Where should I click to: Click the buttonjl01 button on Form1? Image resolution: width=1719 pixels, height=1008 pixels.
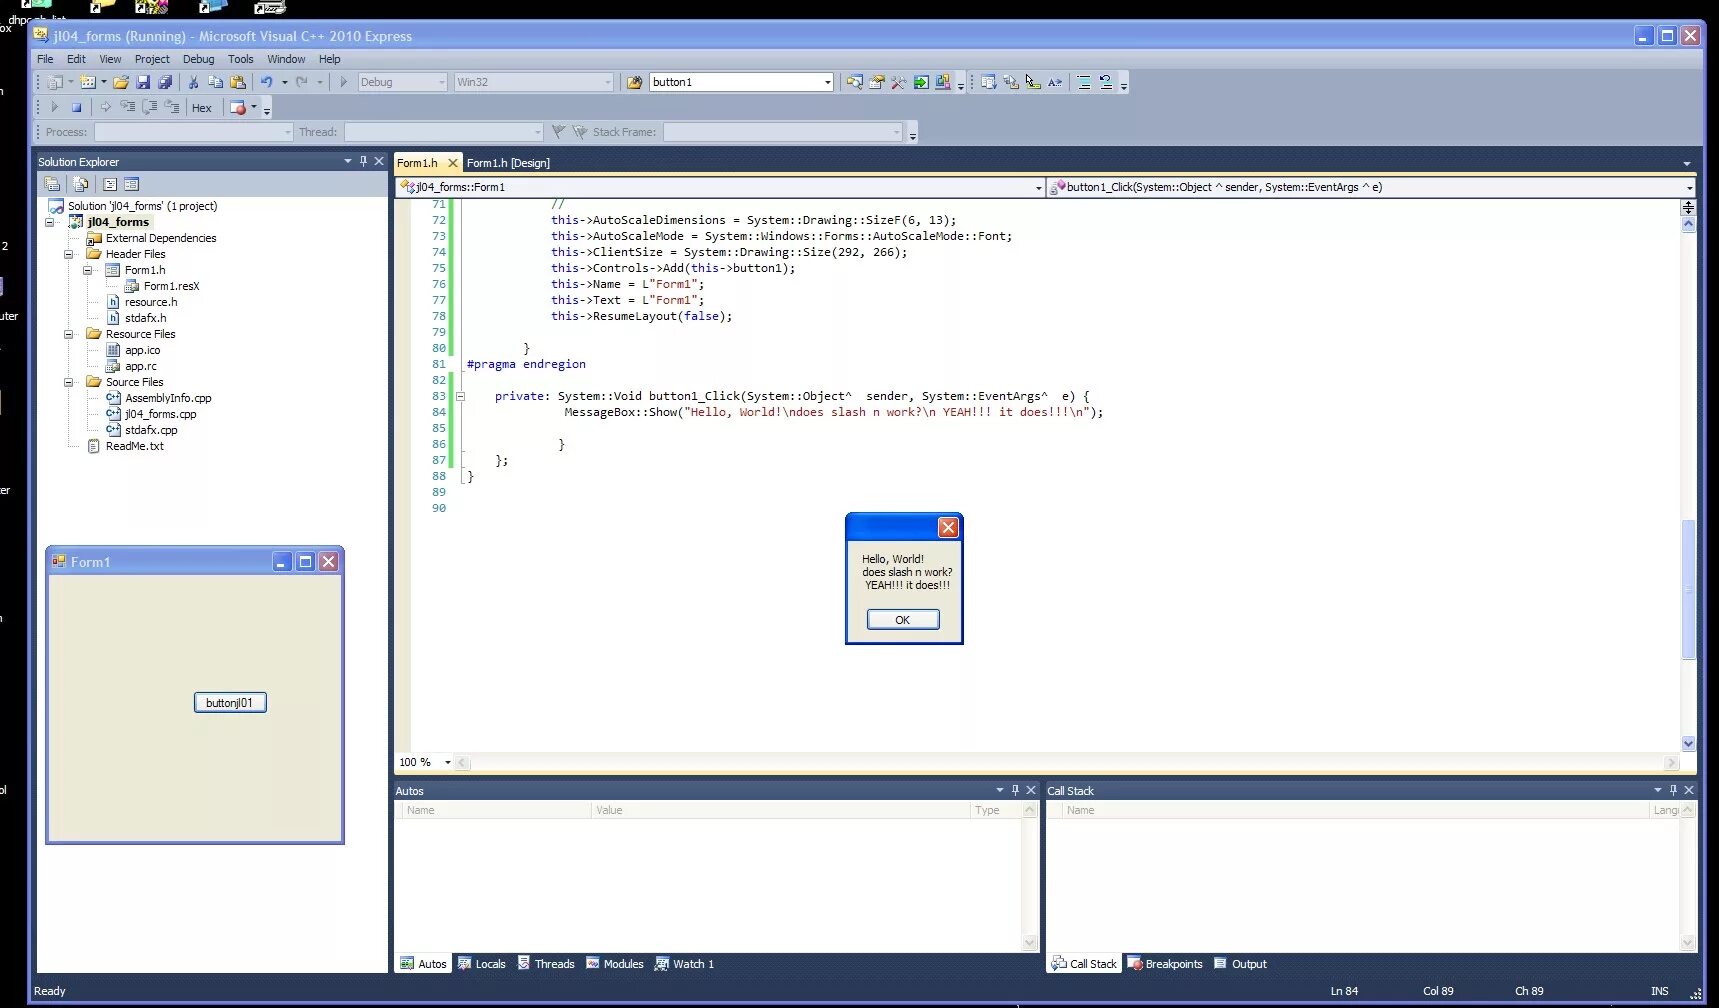click(230, 703)
